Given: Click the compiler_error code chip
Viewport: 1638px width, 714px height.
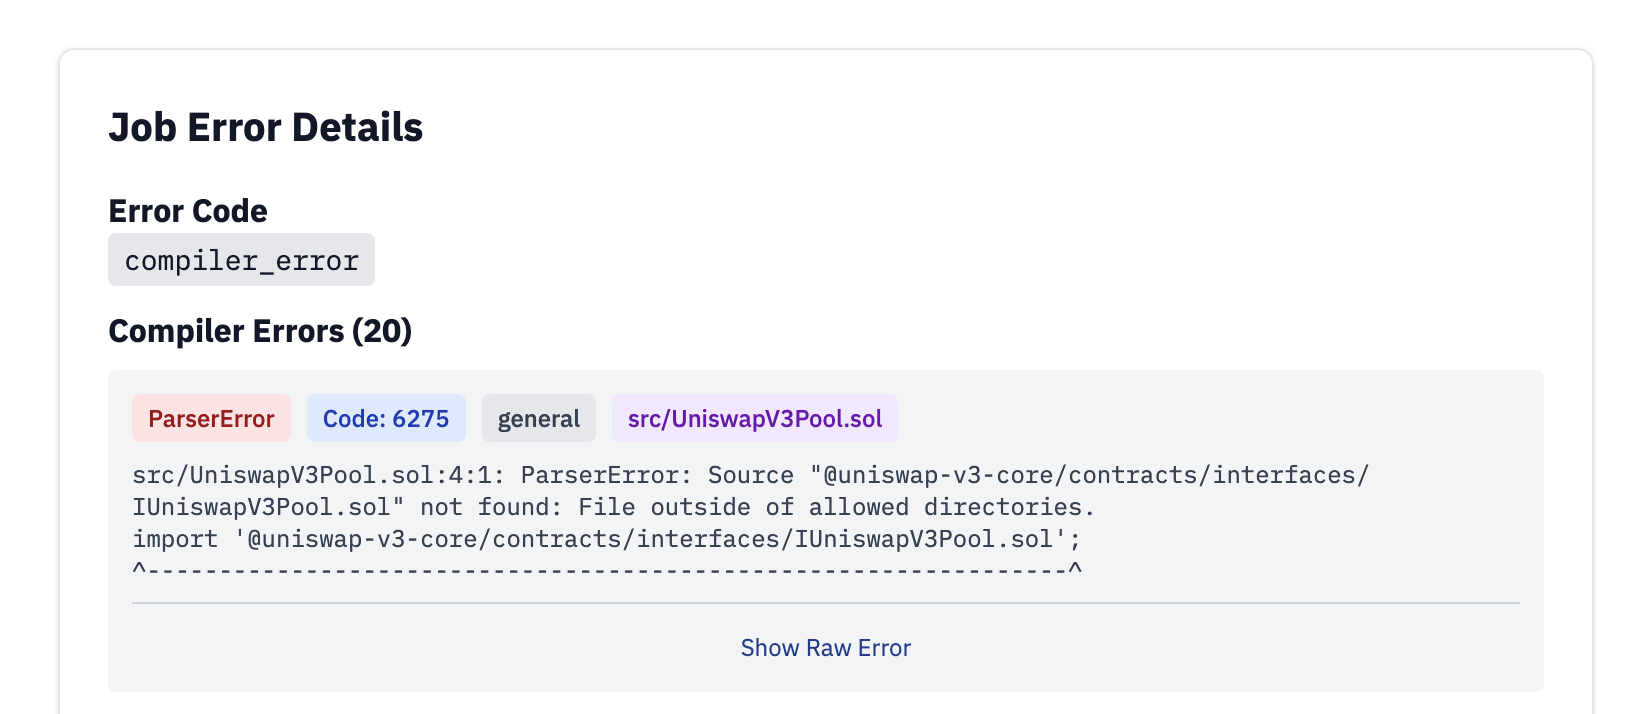Looking at the screenshot, I should point(241,259).
